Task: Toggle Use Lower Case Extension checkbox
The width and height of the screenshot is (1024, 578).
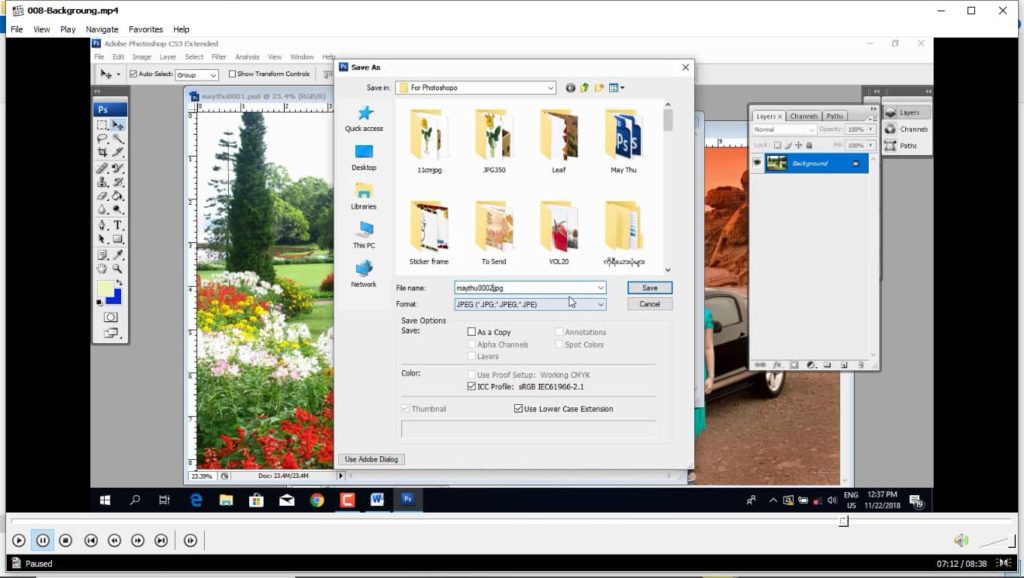Action: click(x=519, y=409)
